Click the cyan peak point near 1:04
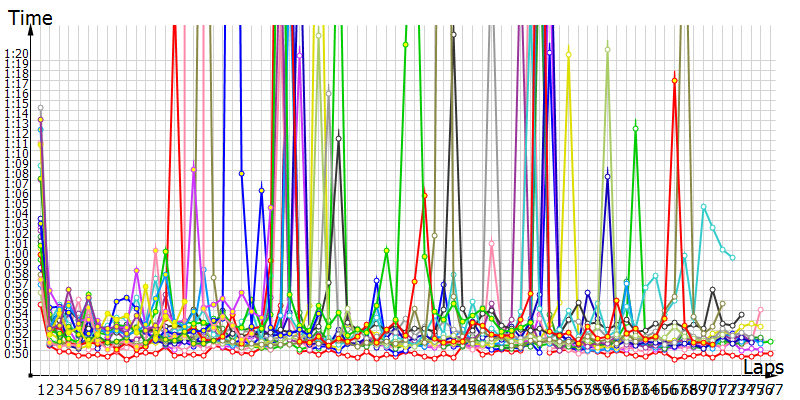Image resolution: width=800 pixels, height=400 pixels. click(x=704, y=207)
